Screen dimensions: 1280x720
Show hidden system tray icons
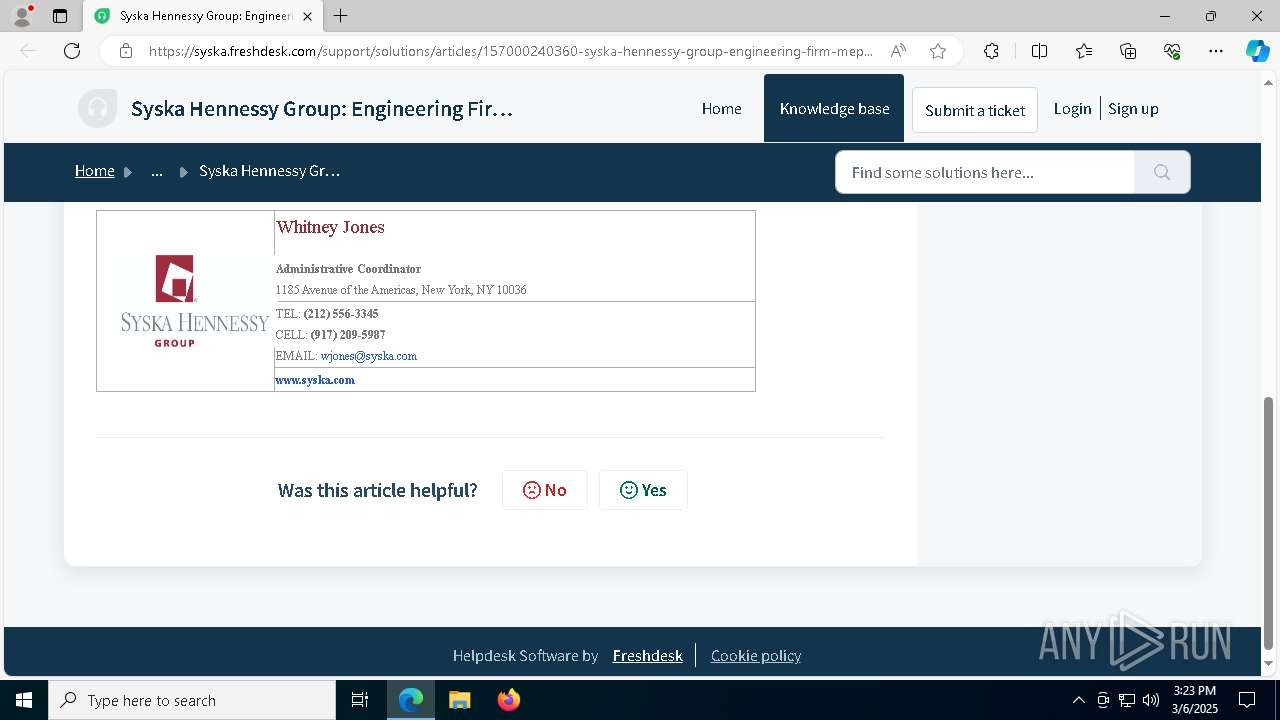point(1078,700)
